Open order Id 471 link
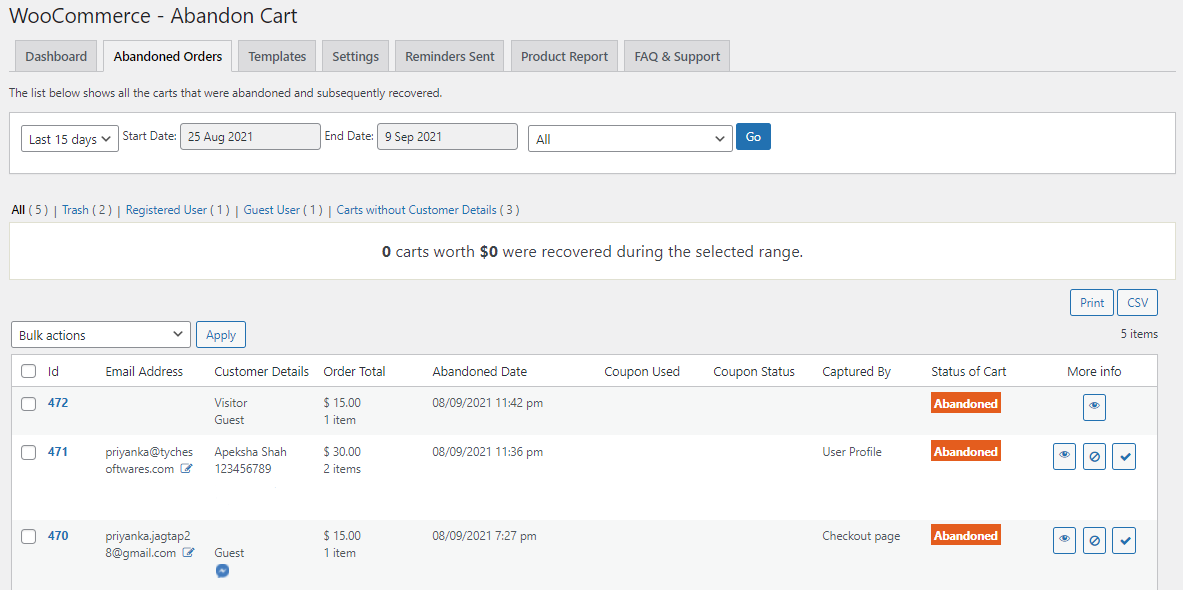 pyautogui.click(x=58, y=452)
